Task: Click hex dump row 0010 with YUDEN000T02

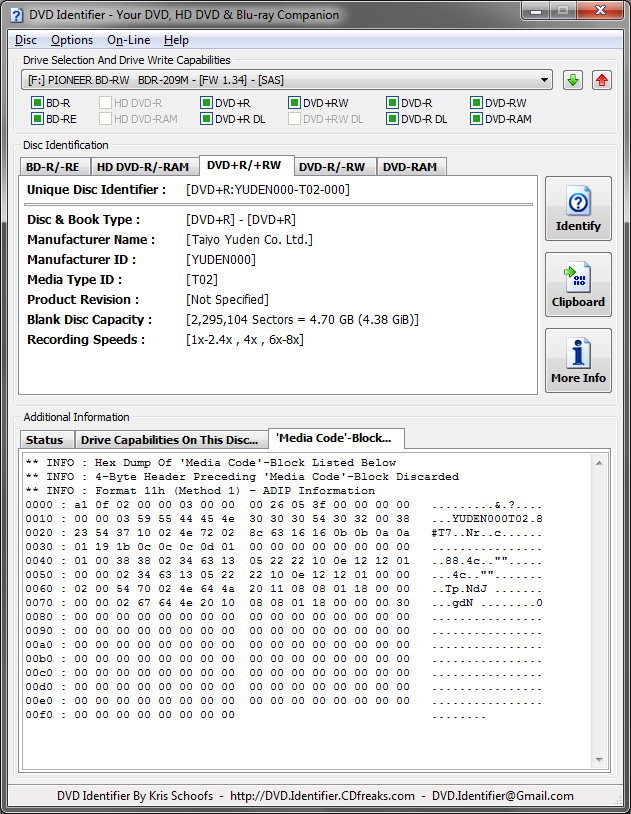Action: pos(284,519)
